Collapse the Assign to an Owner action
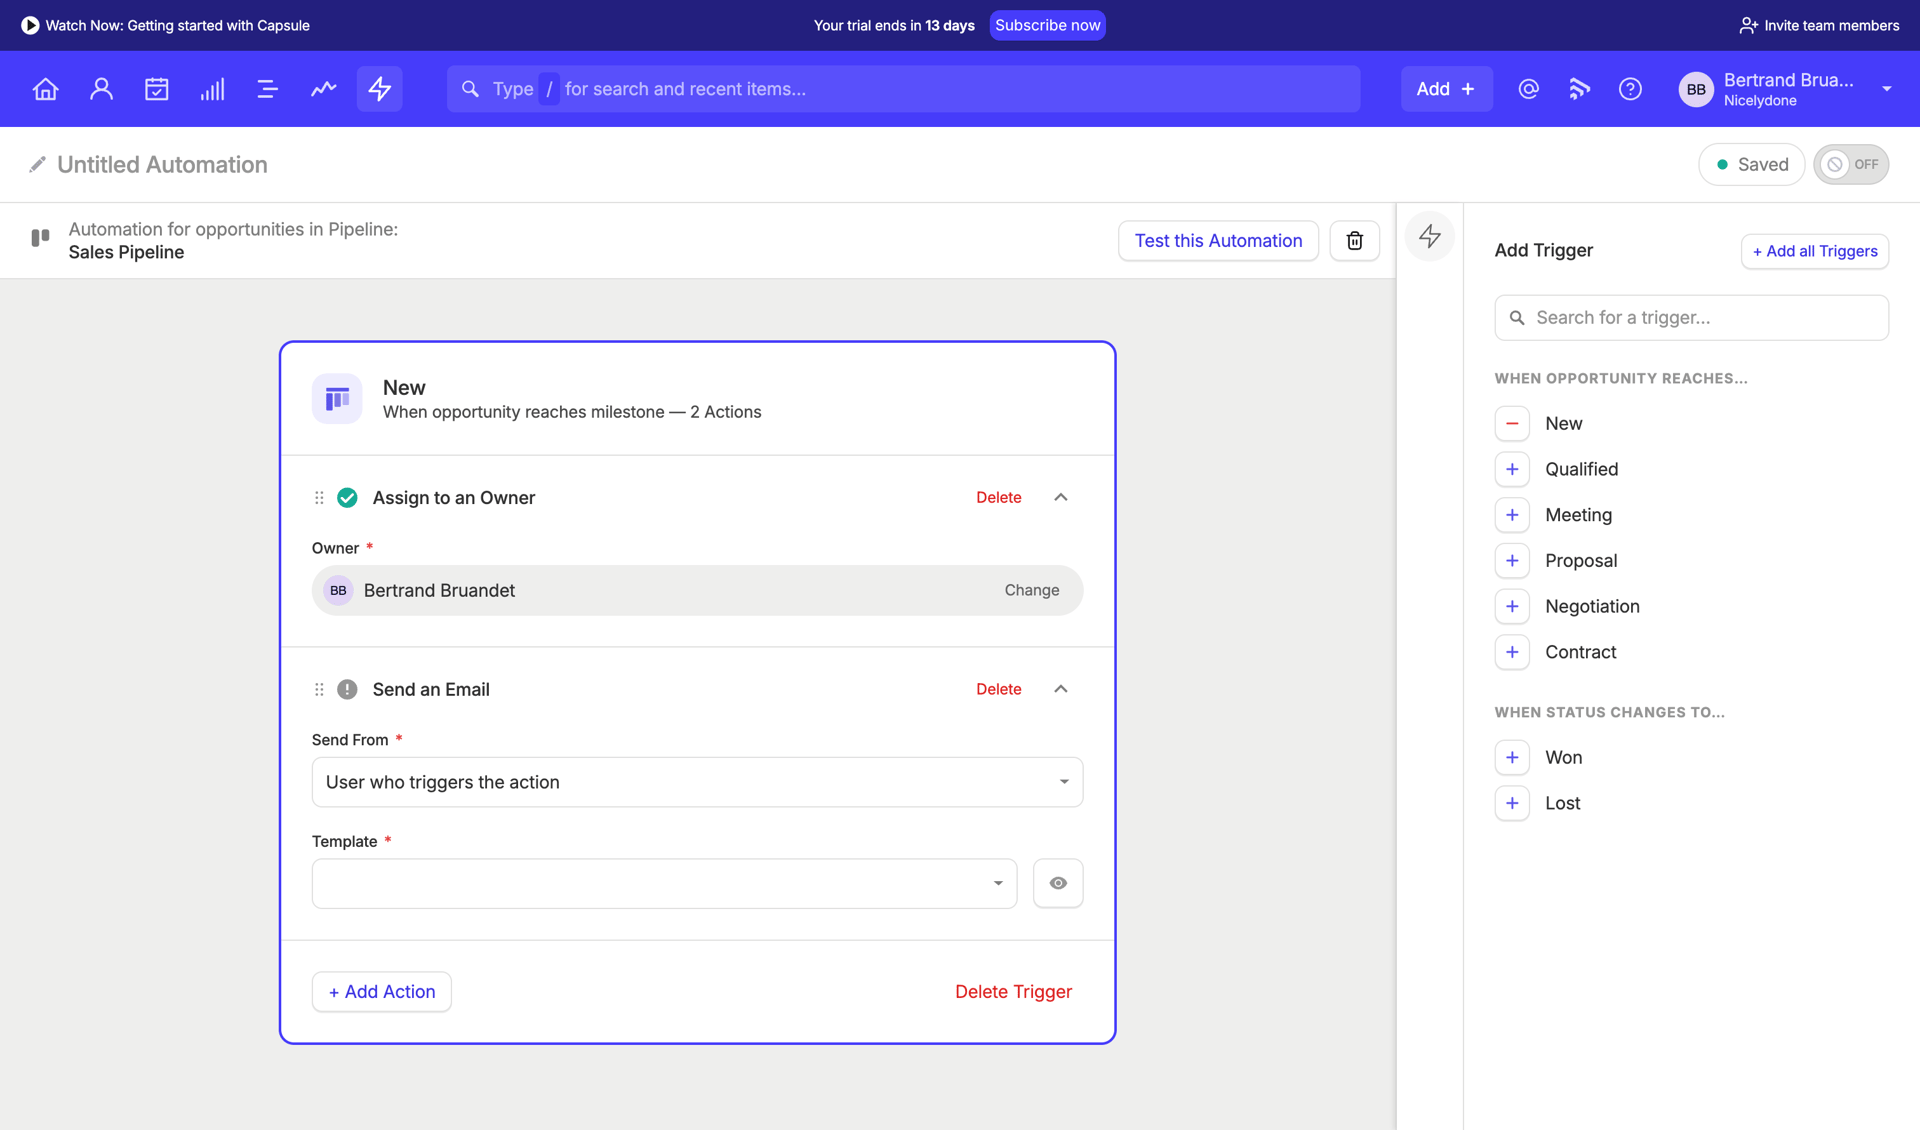The width and height of the screenshot is (1920, 1130). point(1060,497)
